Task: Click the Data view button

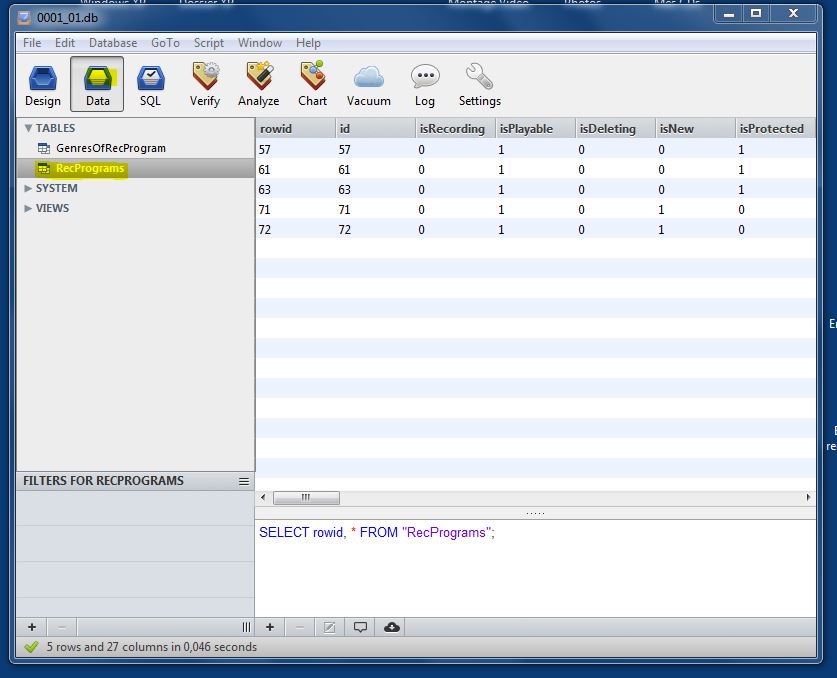Action: 97,84
